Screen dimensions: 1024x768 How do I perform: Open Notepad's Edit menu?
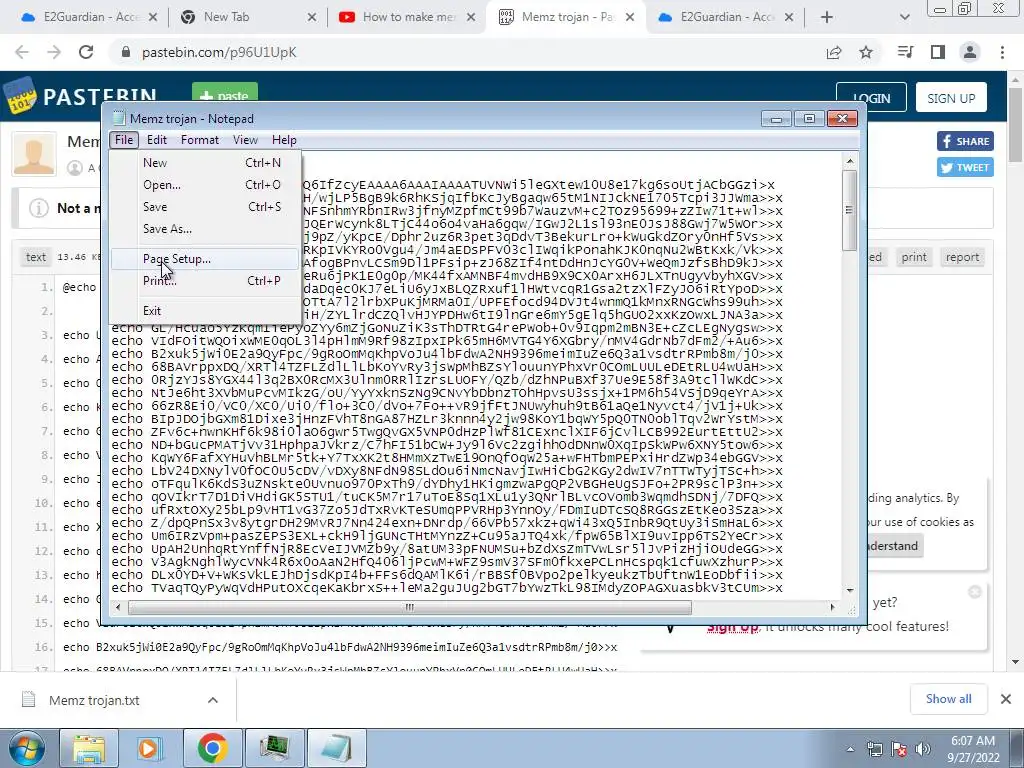click(x=157, y=140)
